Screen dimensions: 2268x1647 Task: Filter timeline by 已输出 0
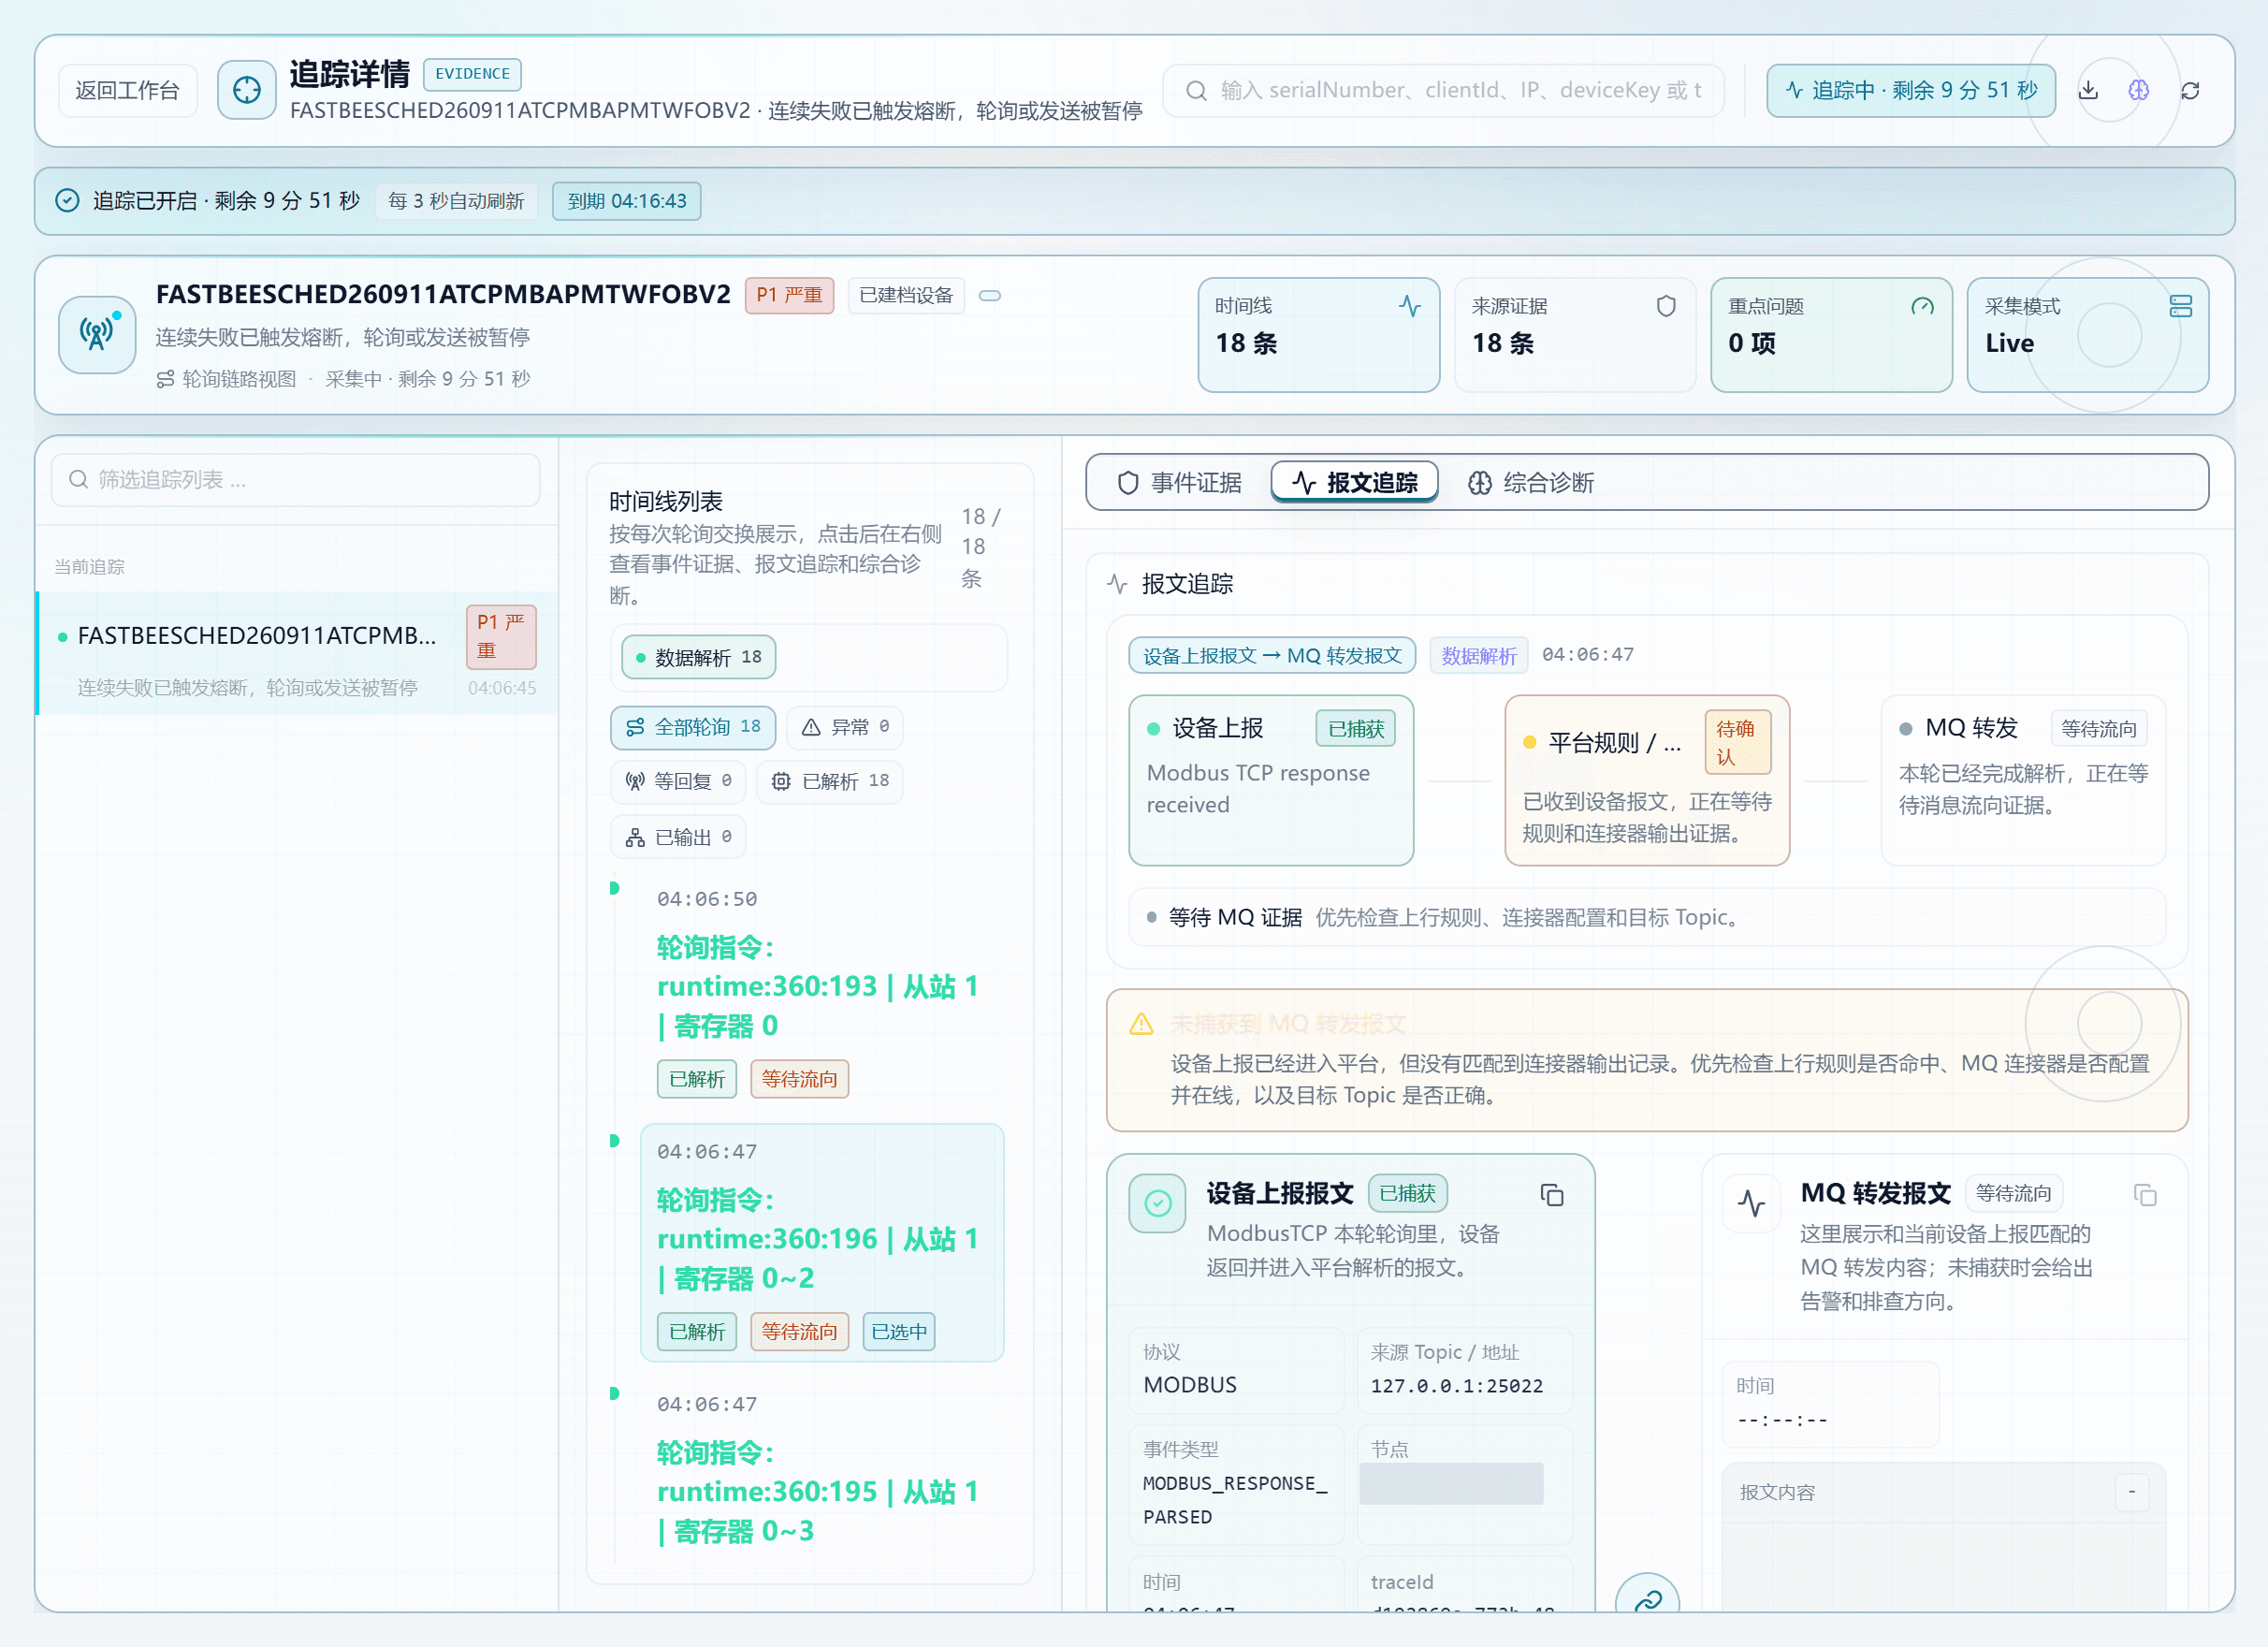[678, 837]
